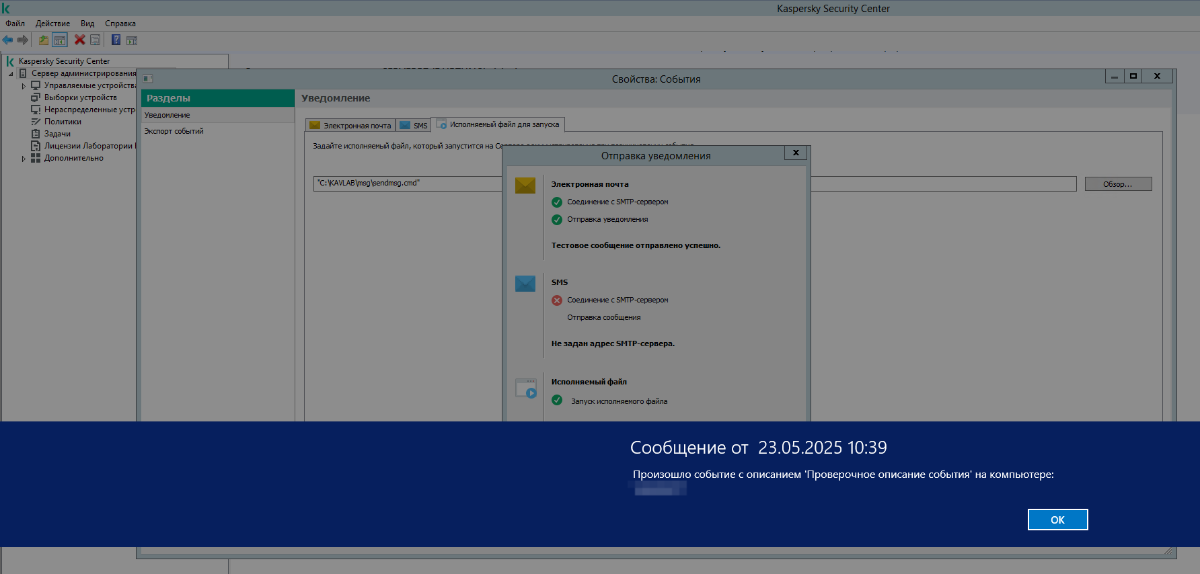Click the Kaspersky logo in title bar
Screen dimensions: 1200x574
[7, 8]
